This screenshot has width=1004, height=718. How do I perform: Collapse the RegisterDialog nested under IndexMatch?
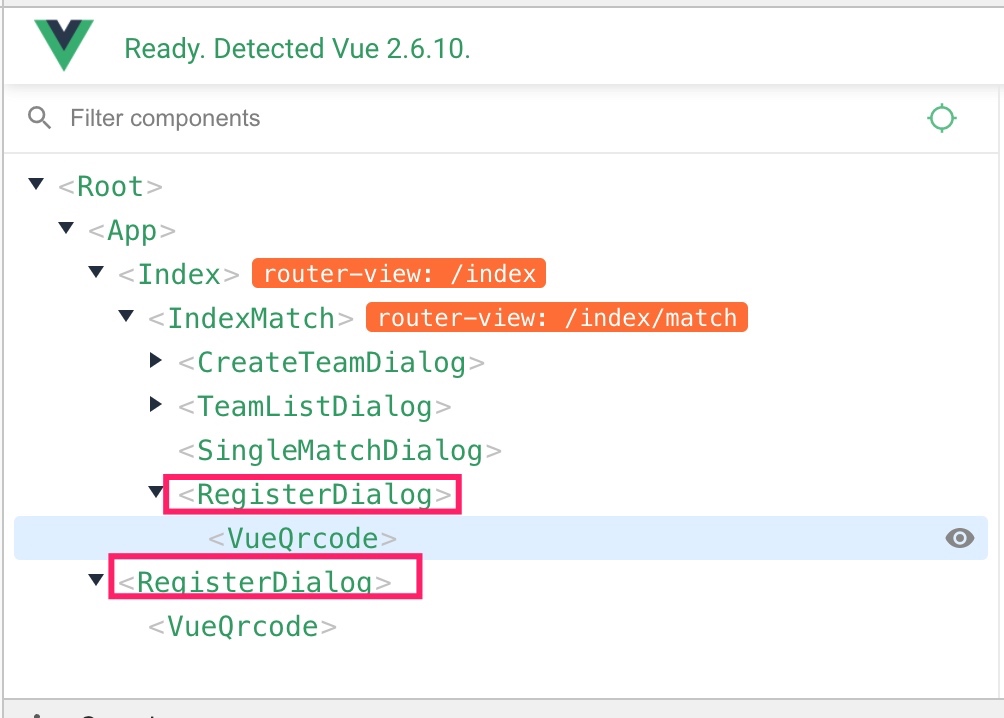click(x=156, y=492)
